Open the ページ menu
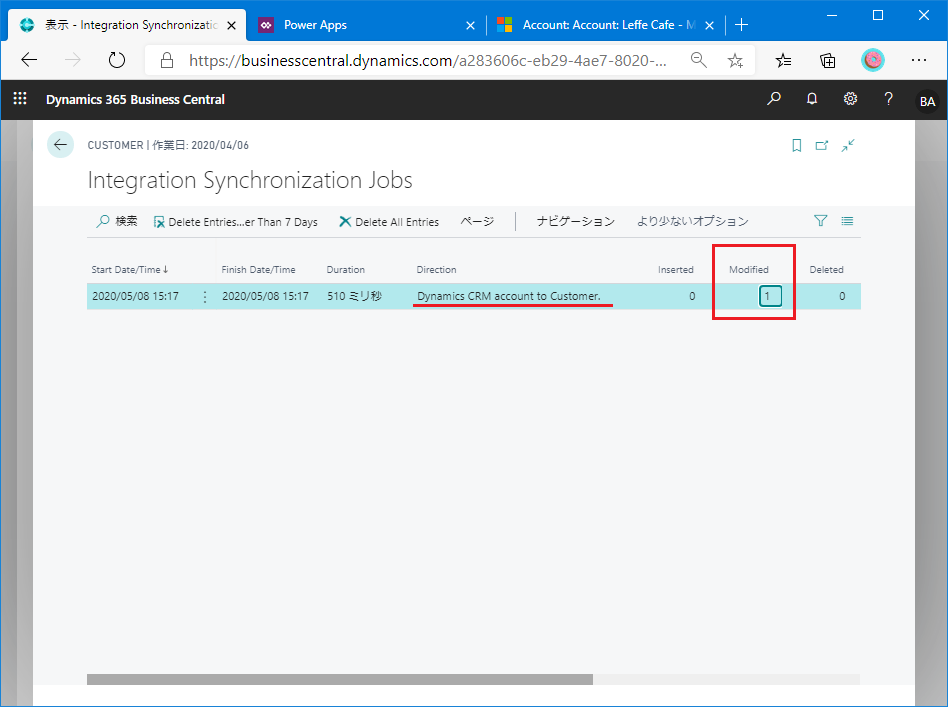Image resolution: width=948 pixels, height=707 pixels. pos(477,221)
